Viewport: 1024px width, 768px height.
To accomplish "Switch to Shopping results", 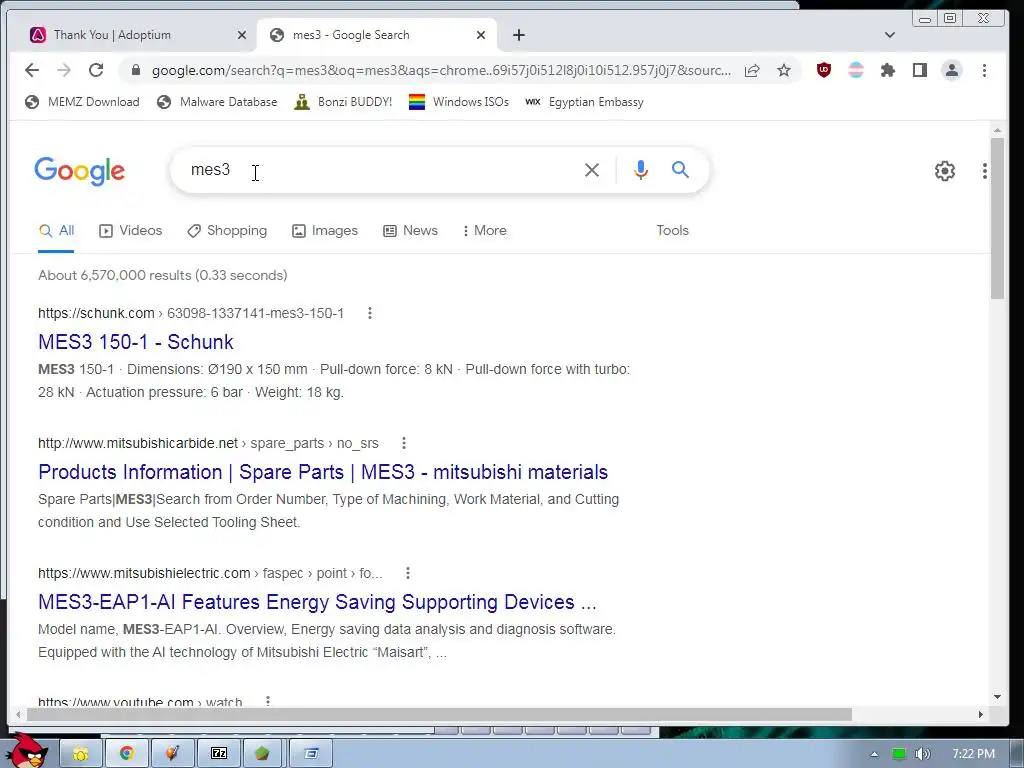I will click(227, 231).
